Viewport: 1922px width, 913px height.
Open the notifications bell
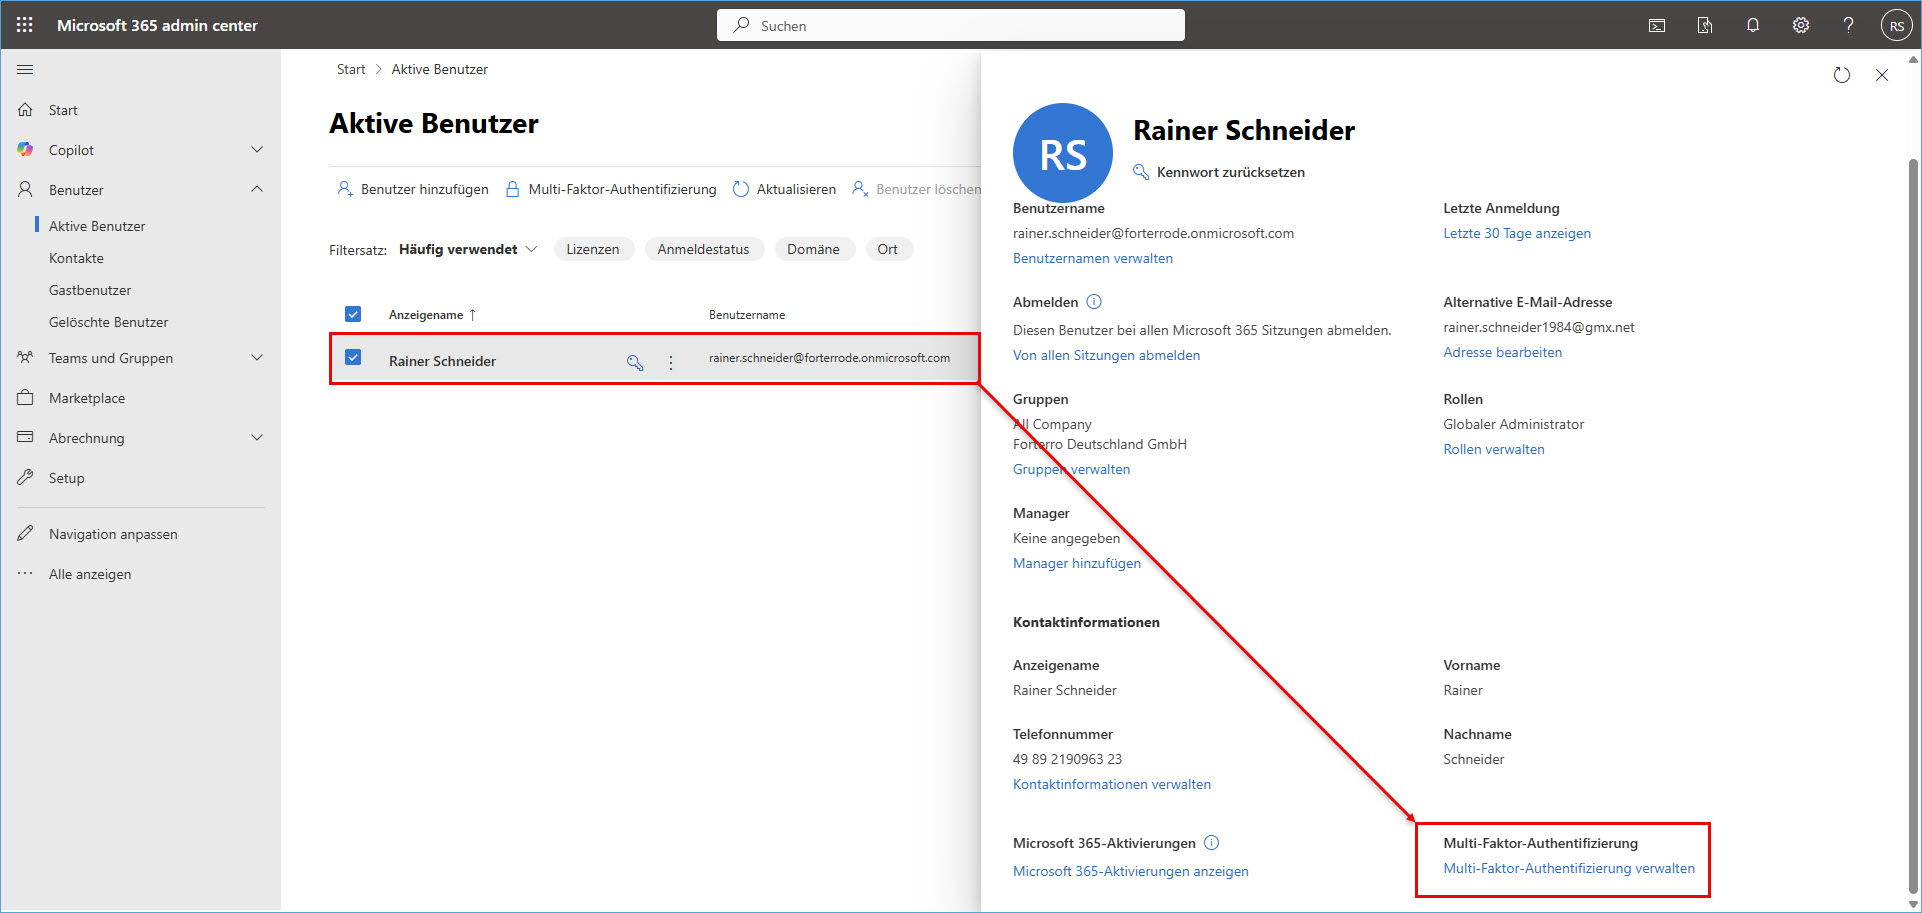pyautogui.click(x=1753, y=26)
